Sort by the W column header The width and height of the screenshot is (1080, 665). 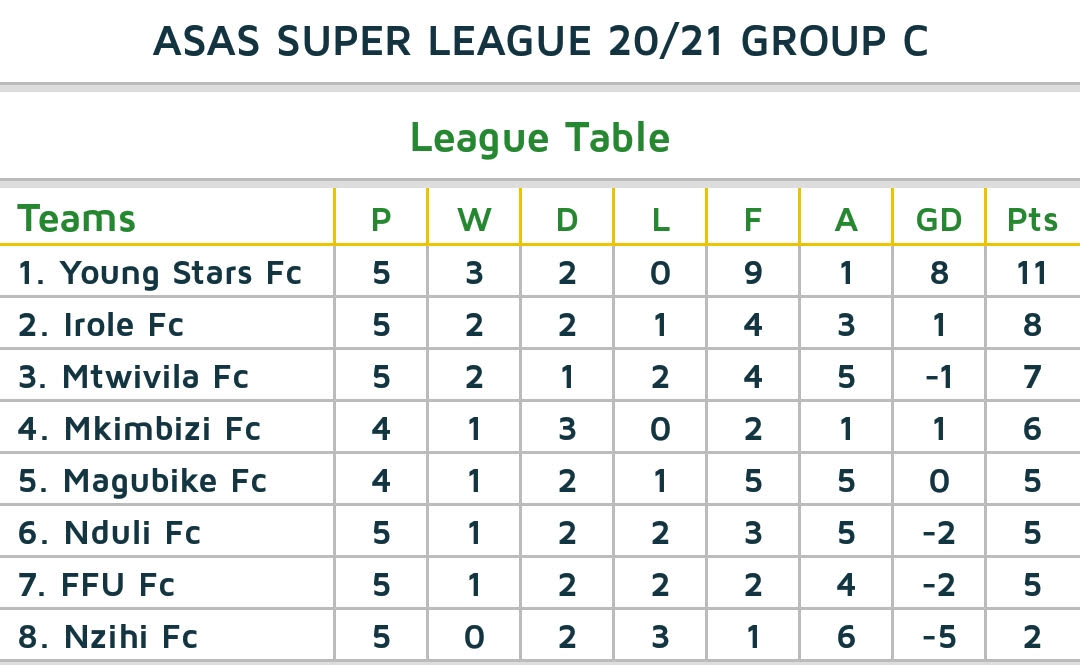(x=474, y=219)
